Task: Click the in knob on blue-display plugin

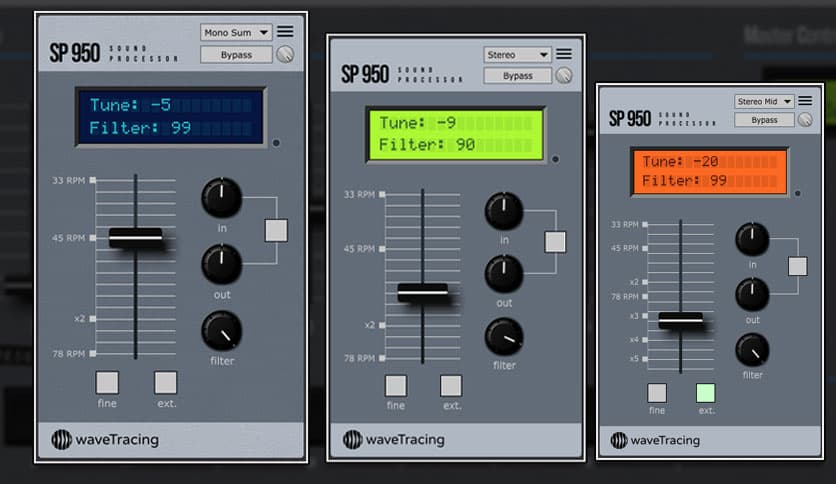Action: click(221, 198)
